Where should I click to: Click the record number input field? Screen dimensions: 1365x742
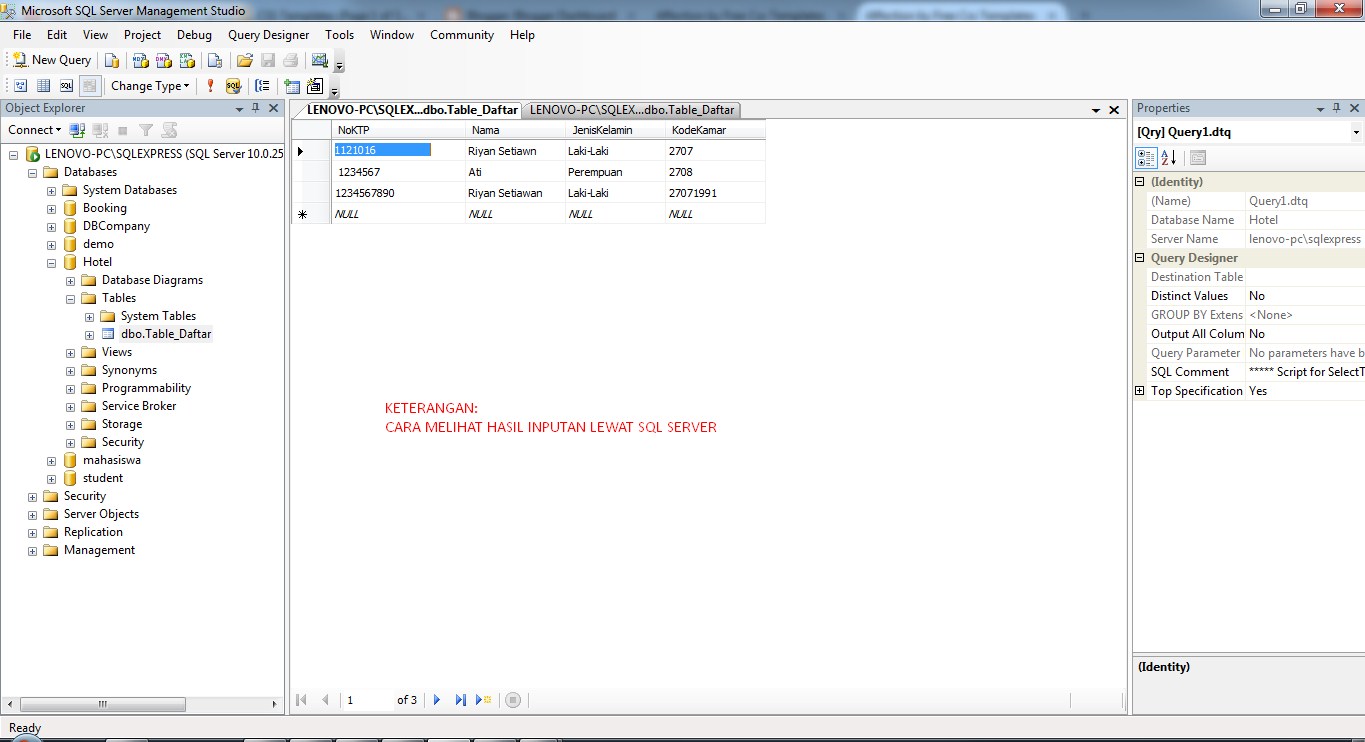pos(367,700)
